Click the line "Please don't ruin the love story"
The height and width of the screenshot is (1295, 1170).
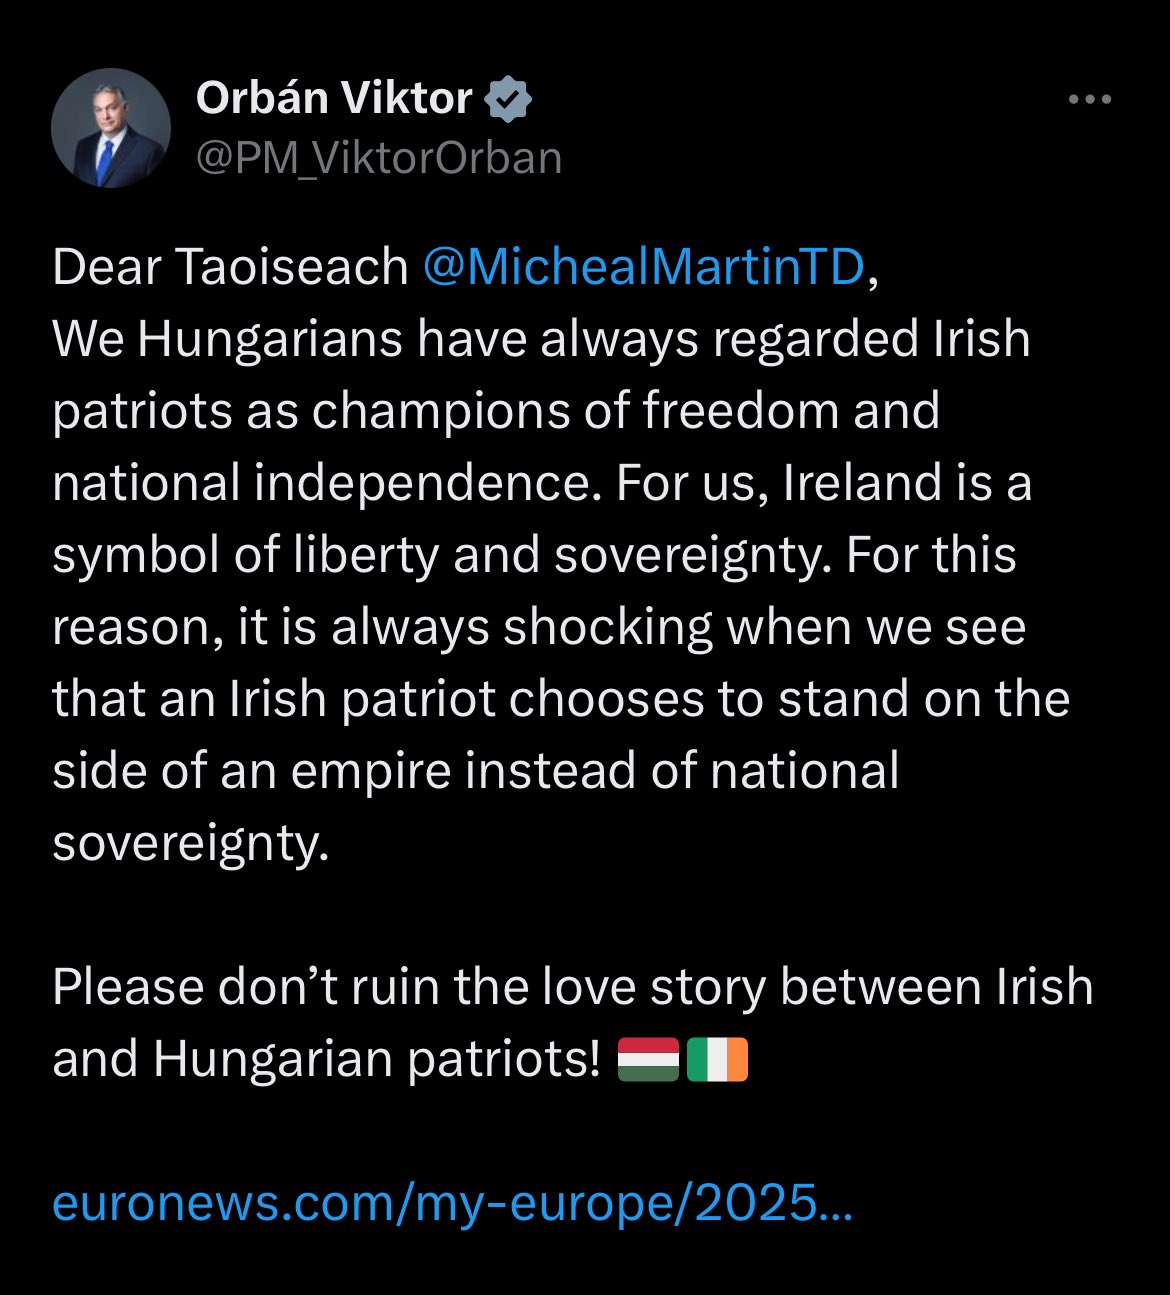[410, 987]
